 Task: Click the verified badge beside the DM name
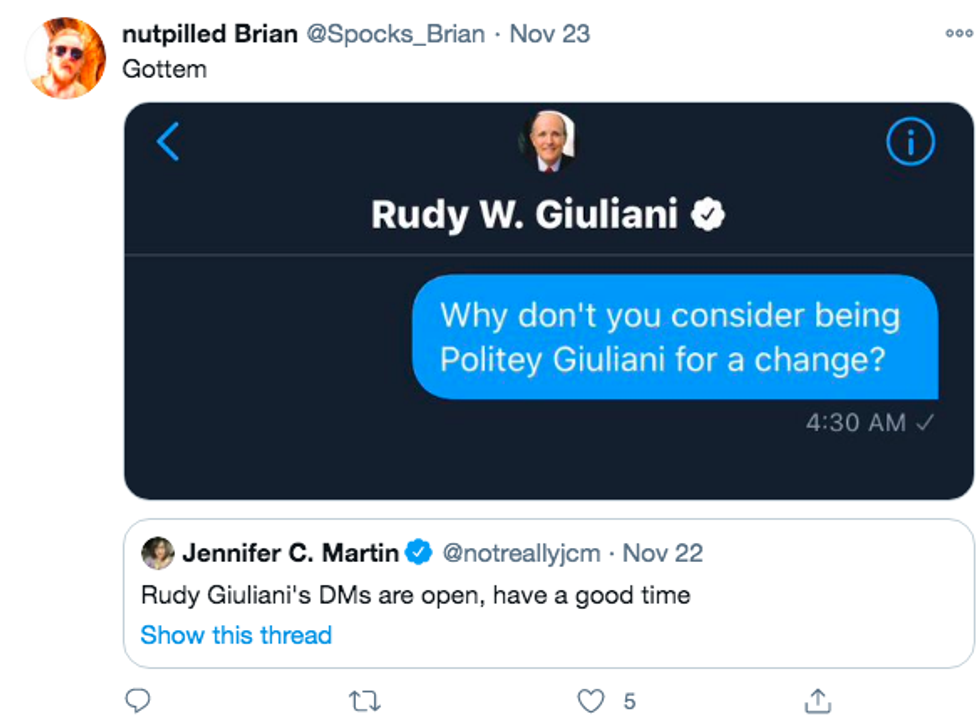[708, 214]
